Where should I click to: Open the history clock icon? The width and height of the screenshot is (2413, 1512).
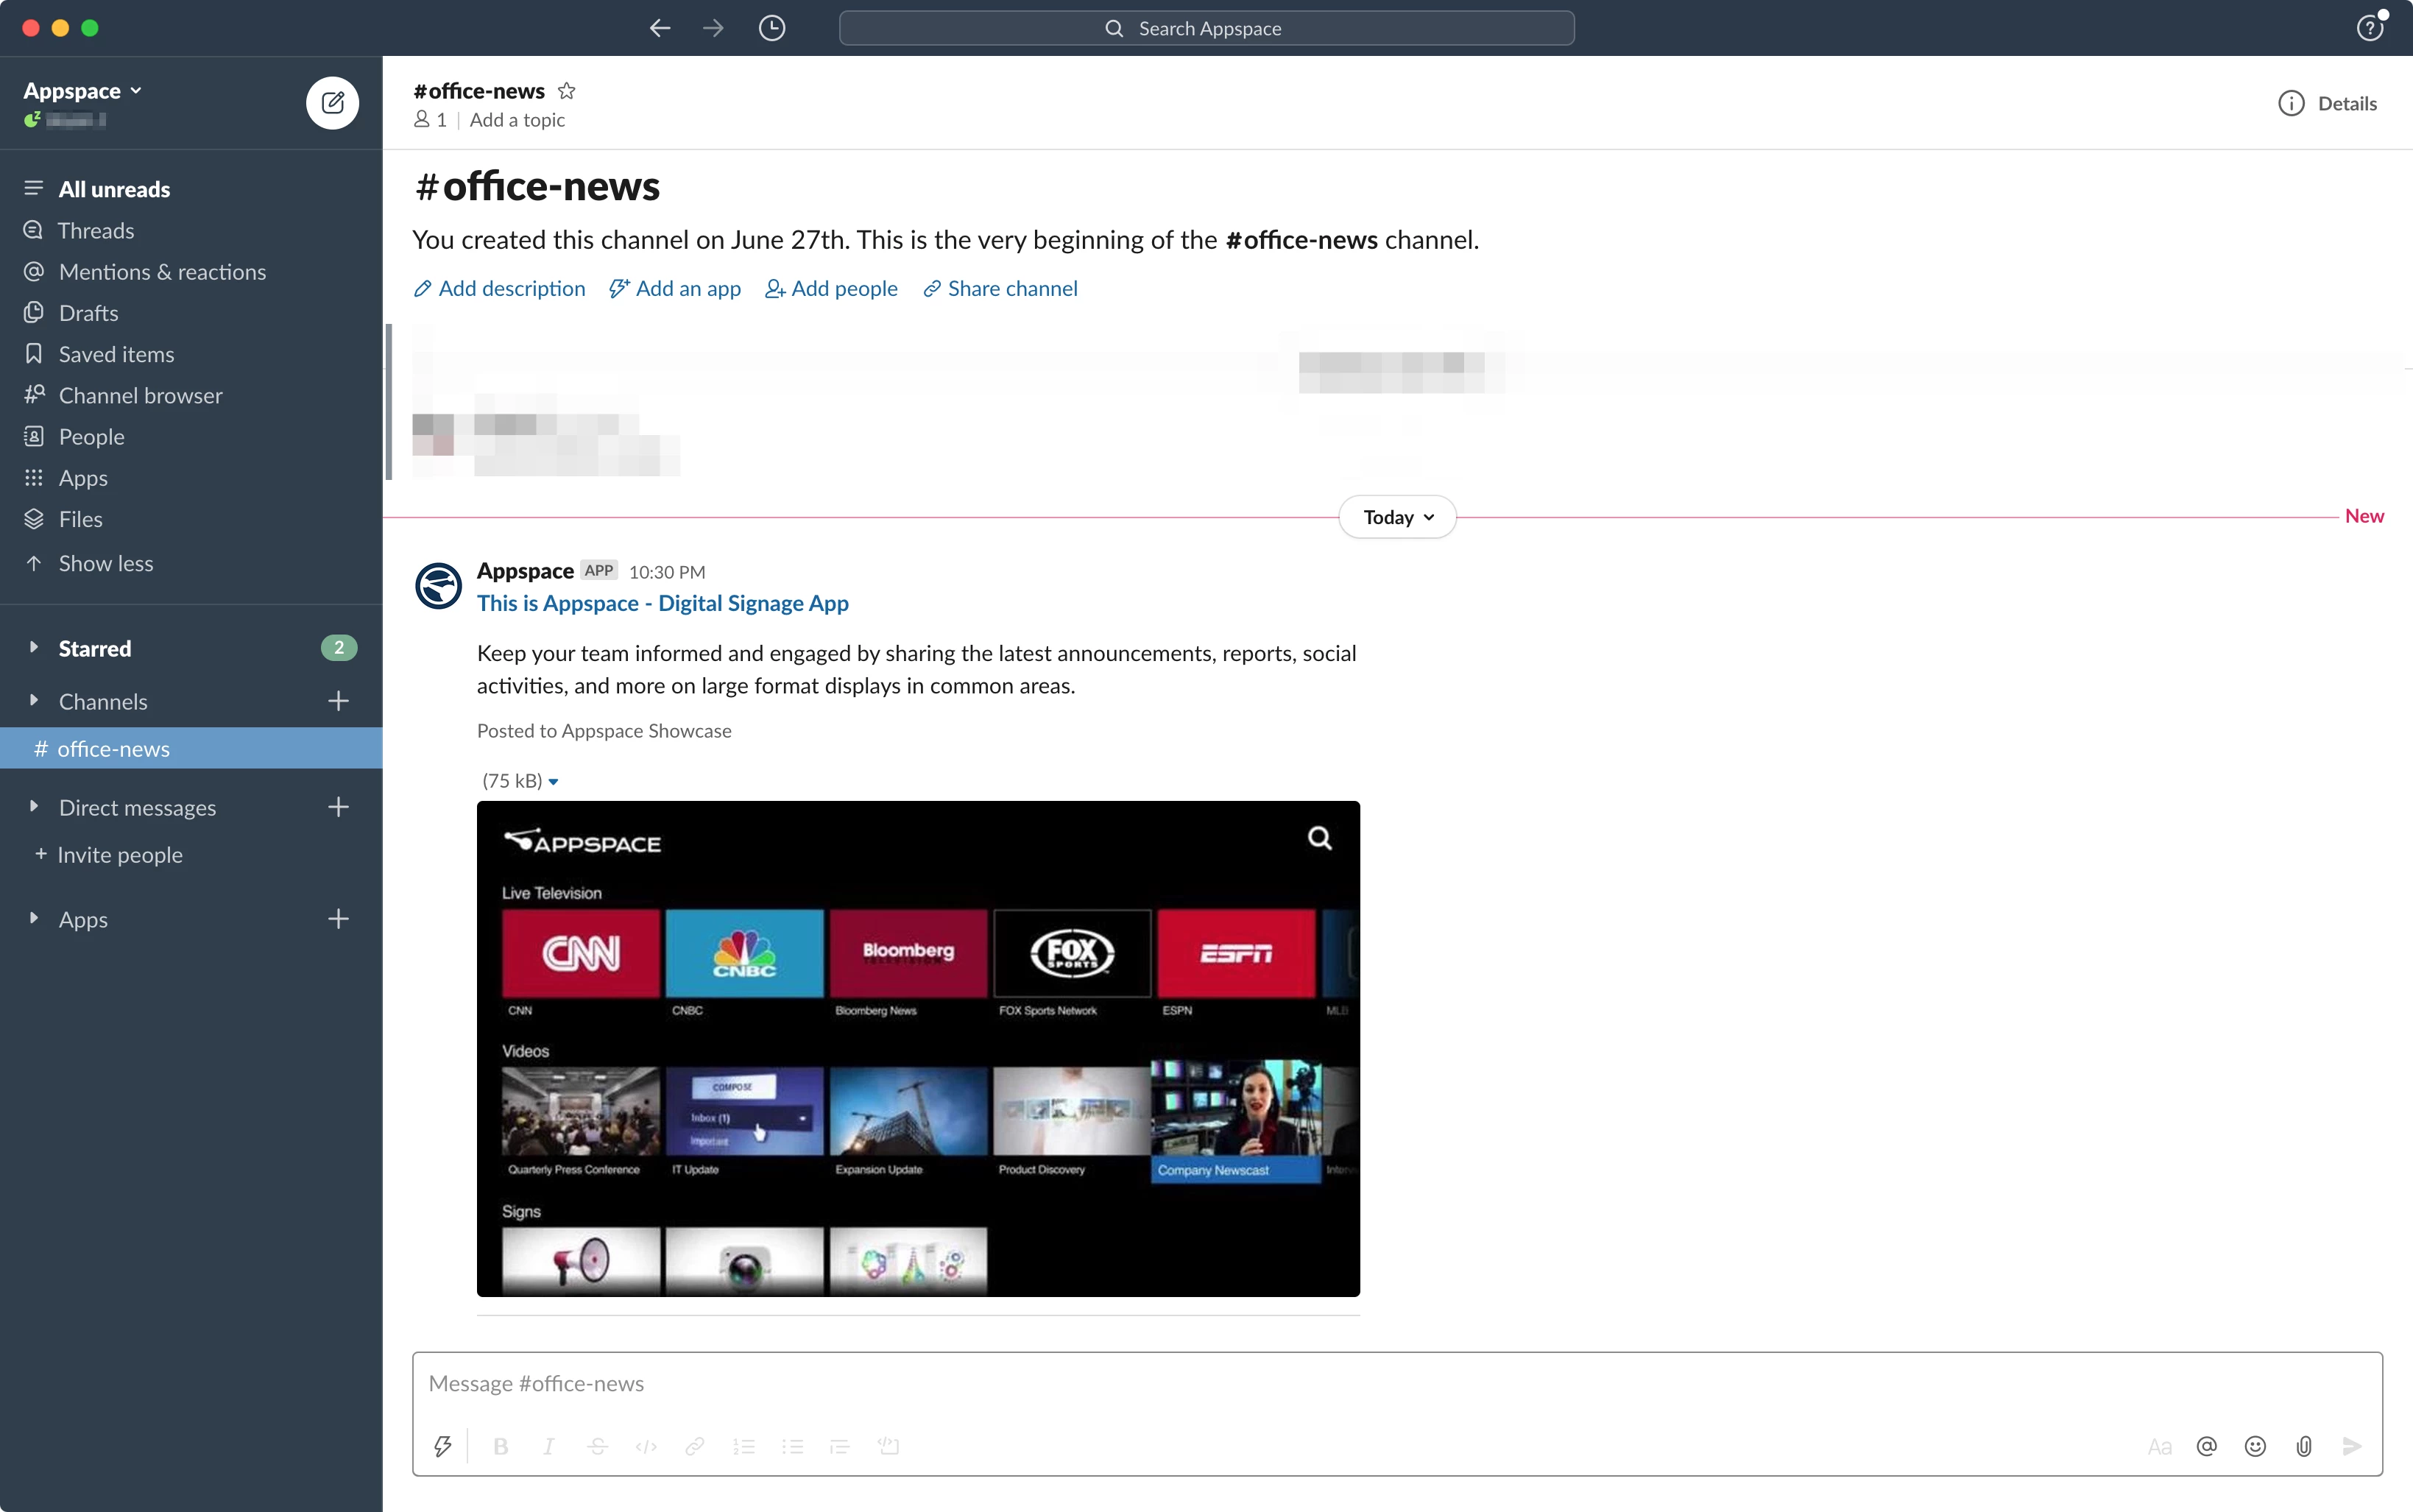click(x=771, y=28)
